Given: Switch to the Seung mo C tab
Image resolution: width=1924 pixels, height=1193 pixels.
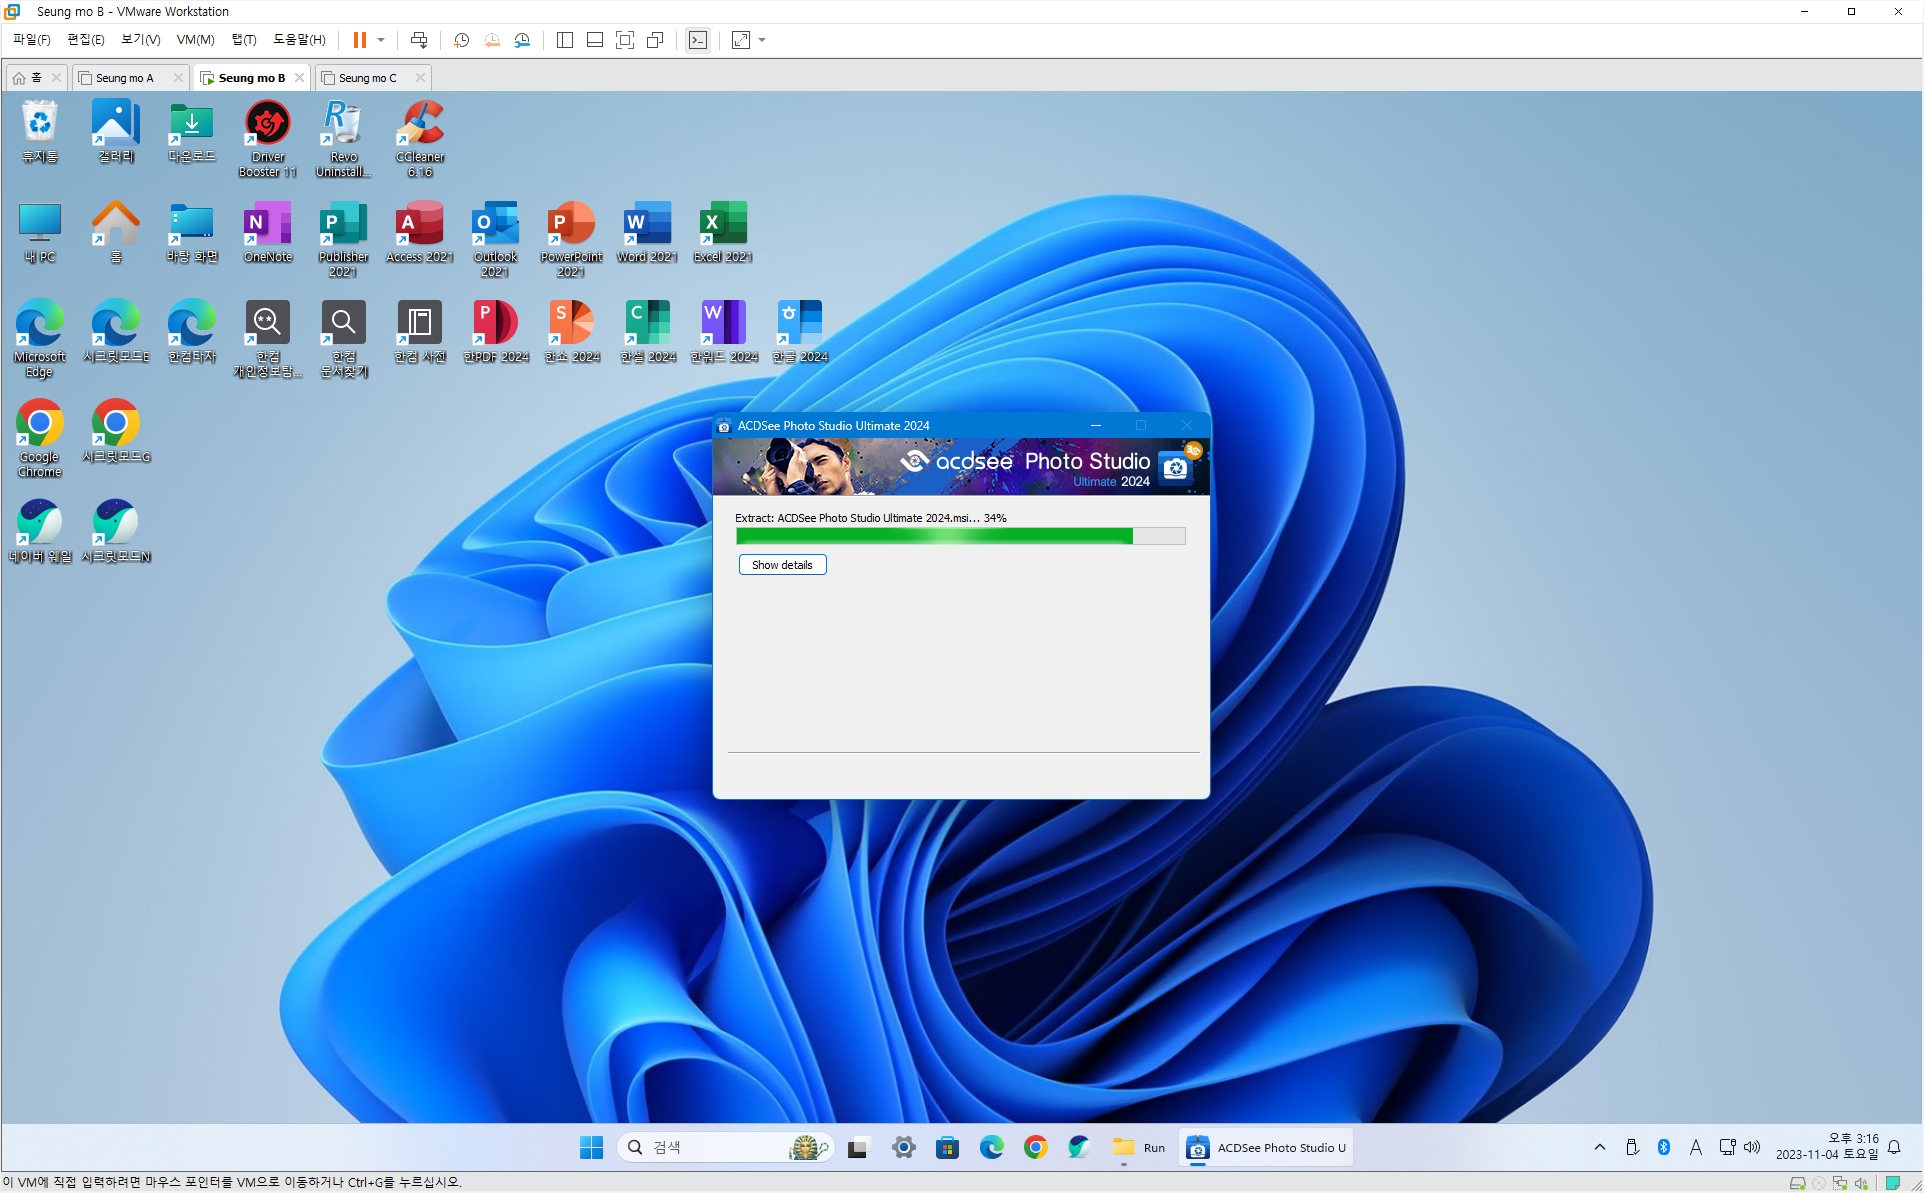Looking at the screenshot, I should pyautogui.click(x=367, y=78).
